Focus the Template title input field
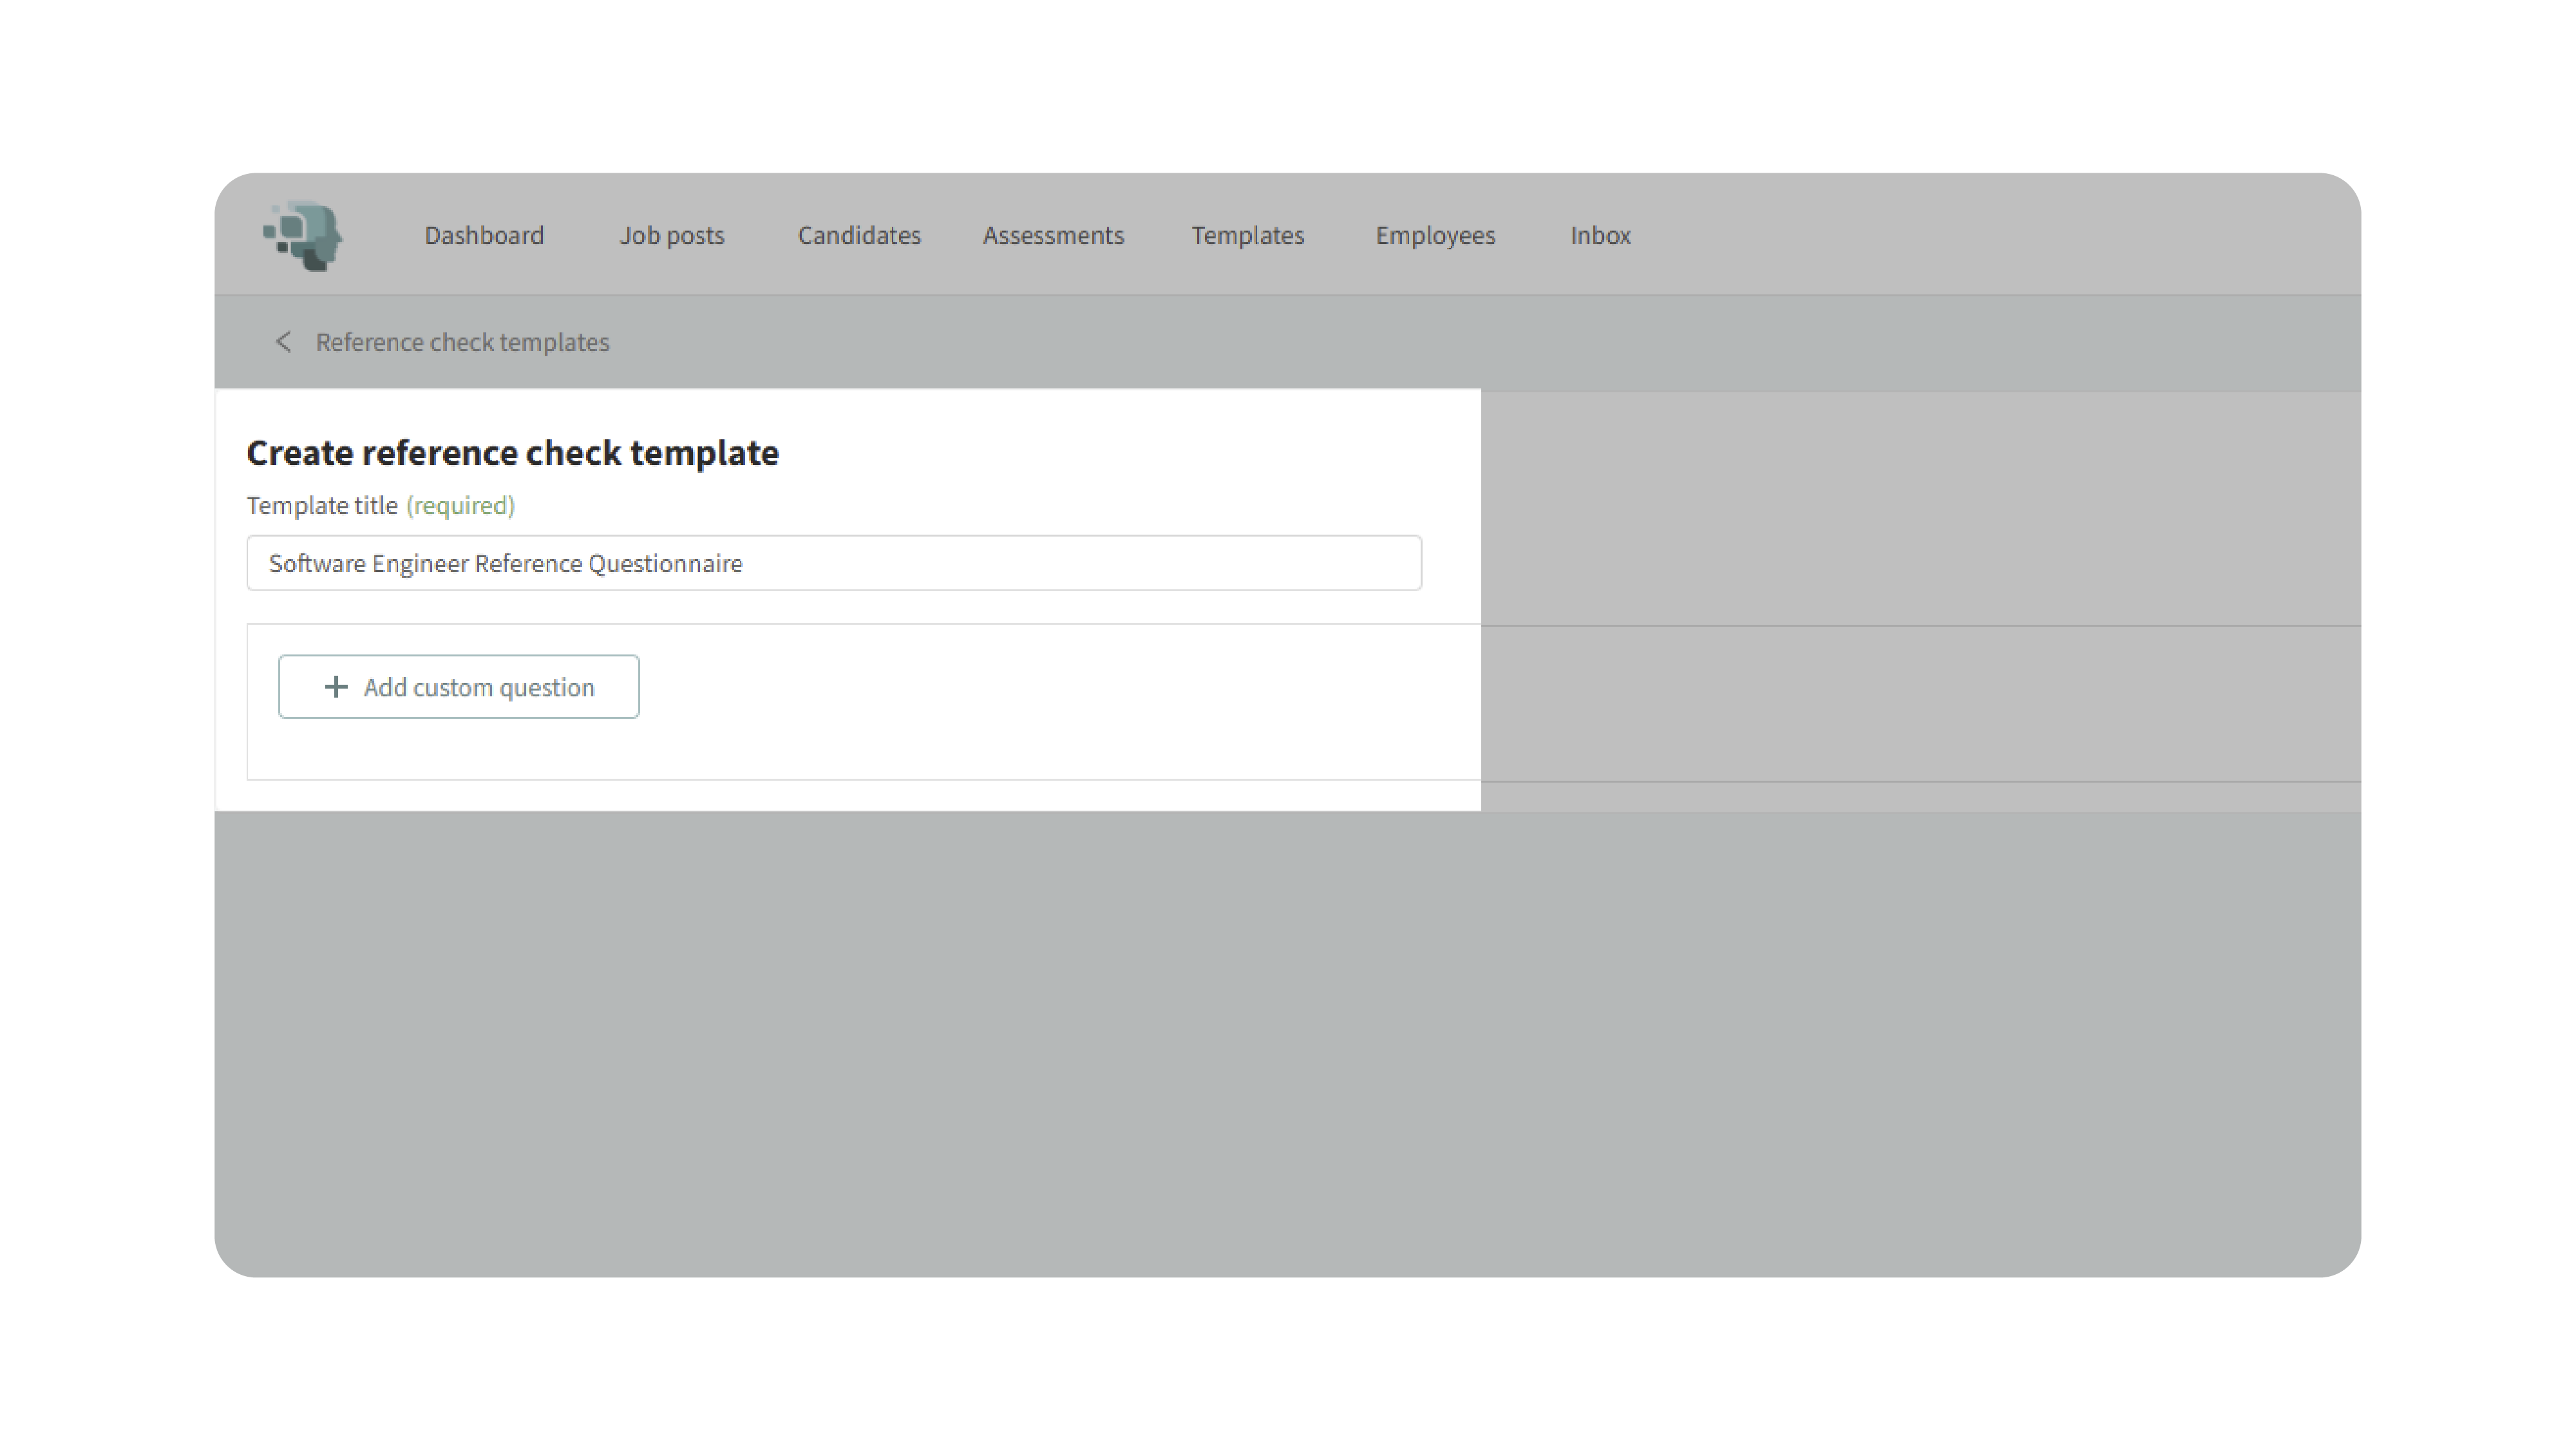This screenshot has height=1450, width=2576. 833,563
